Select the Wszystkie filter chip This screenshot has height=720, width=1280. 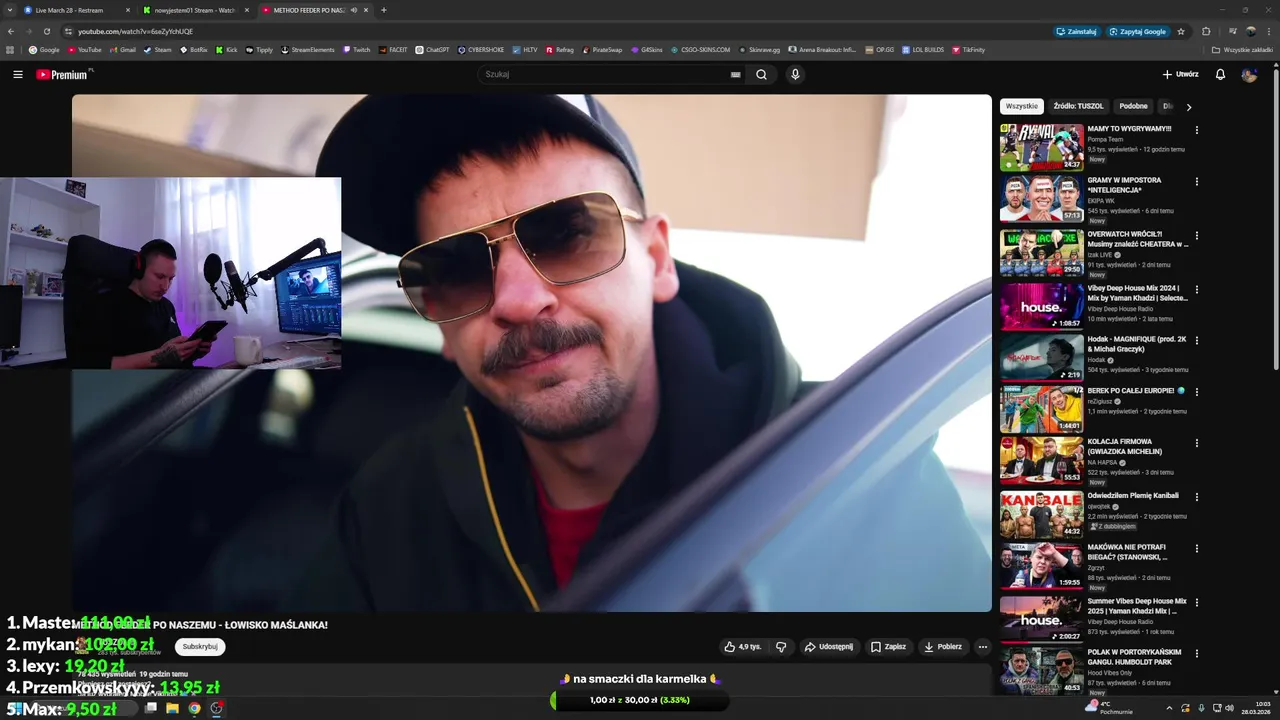pyautogui.click(x=1022, y=106)
